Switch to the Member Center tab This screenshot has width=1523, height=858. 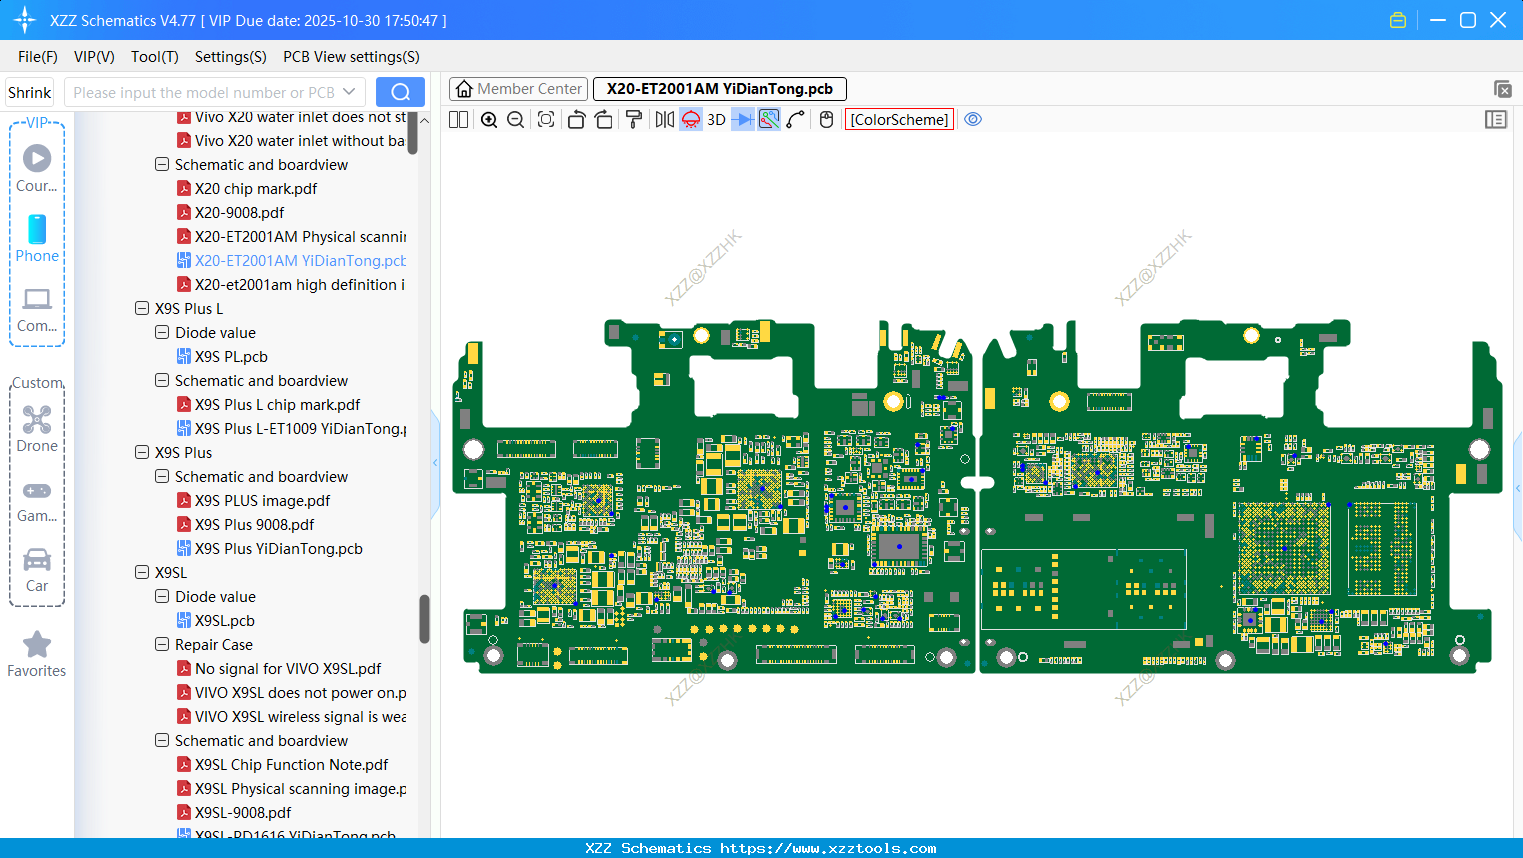pos(519,89)
